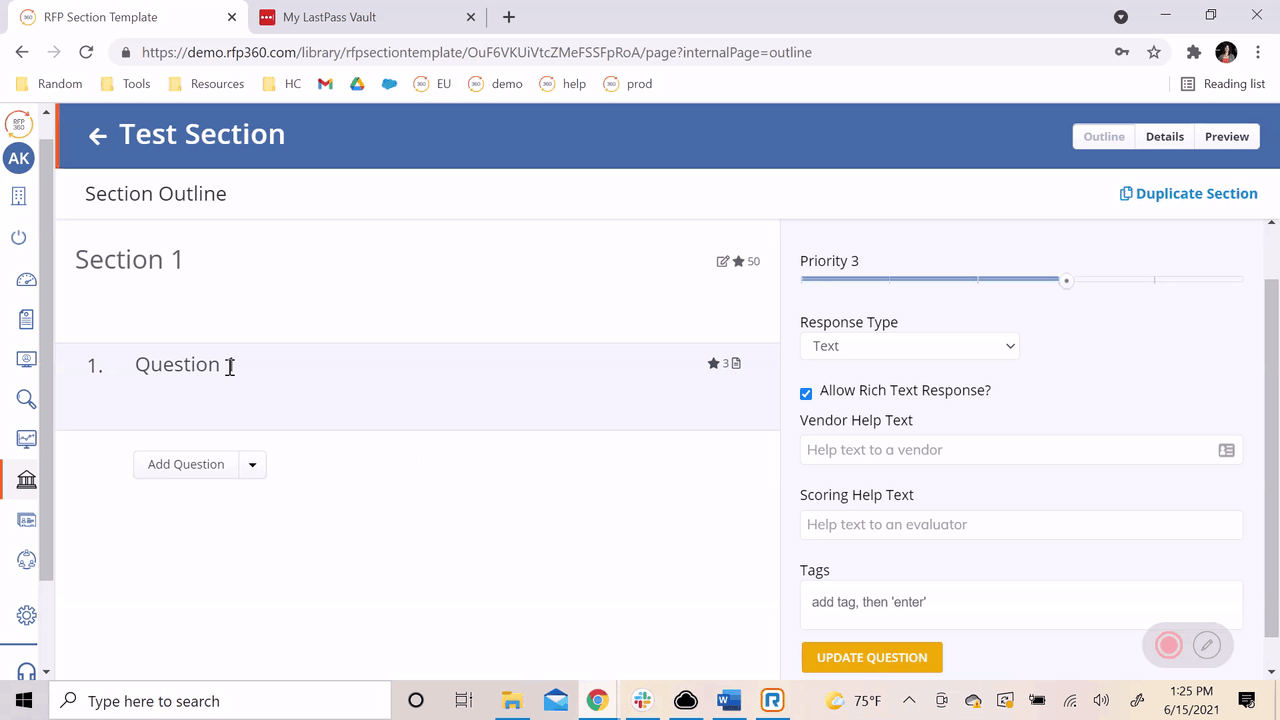Switch to the Preview tab
Screen dimensions: 1280x720
click(1226, 137)
